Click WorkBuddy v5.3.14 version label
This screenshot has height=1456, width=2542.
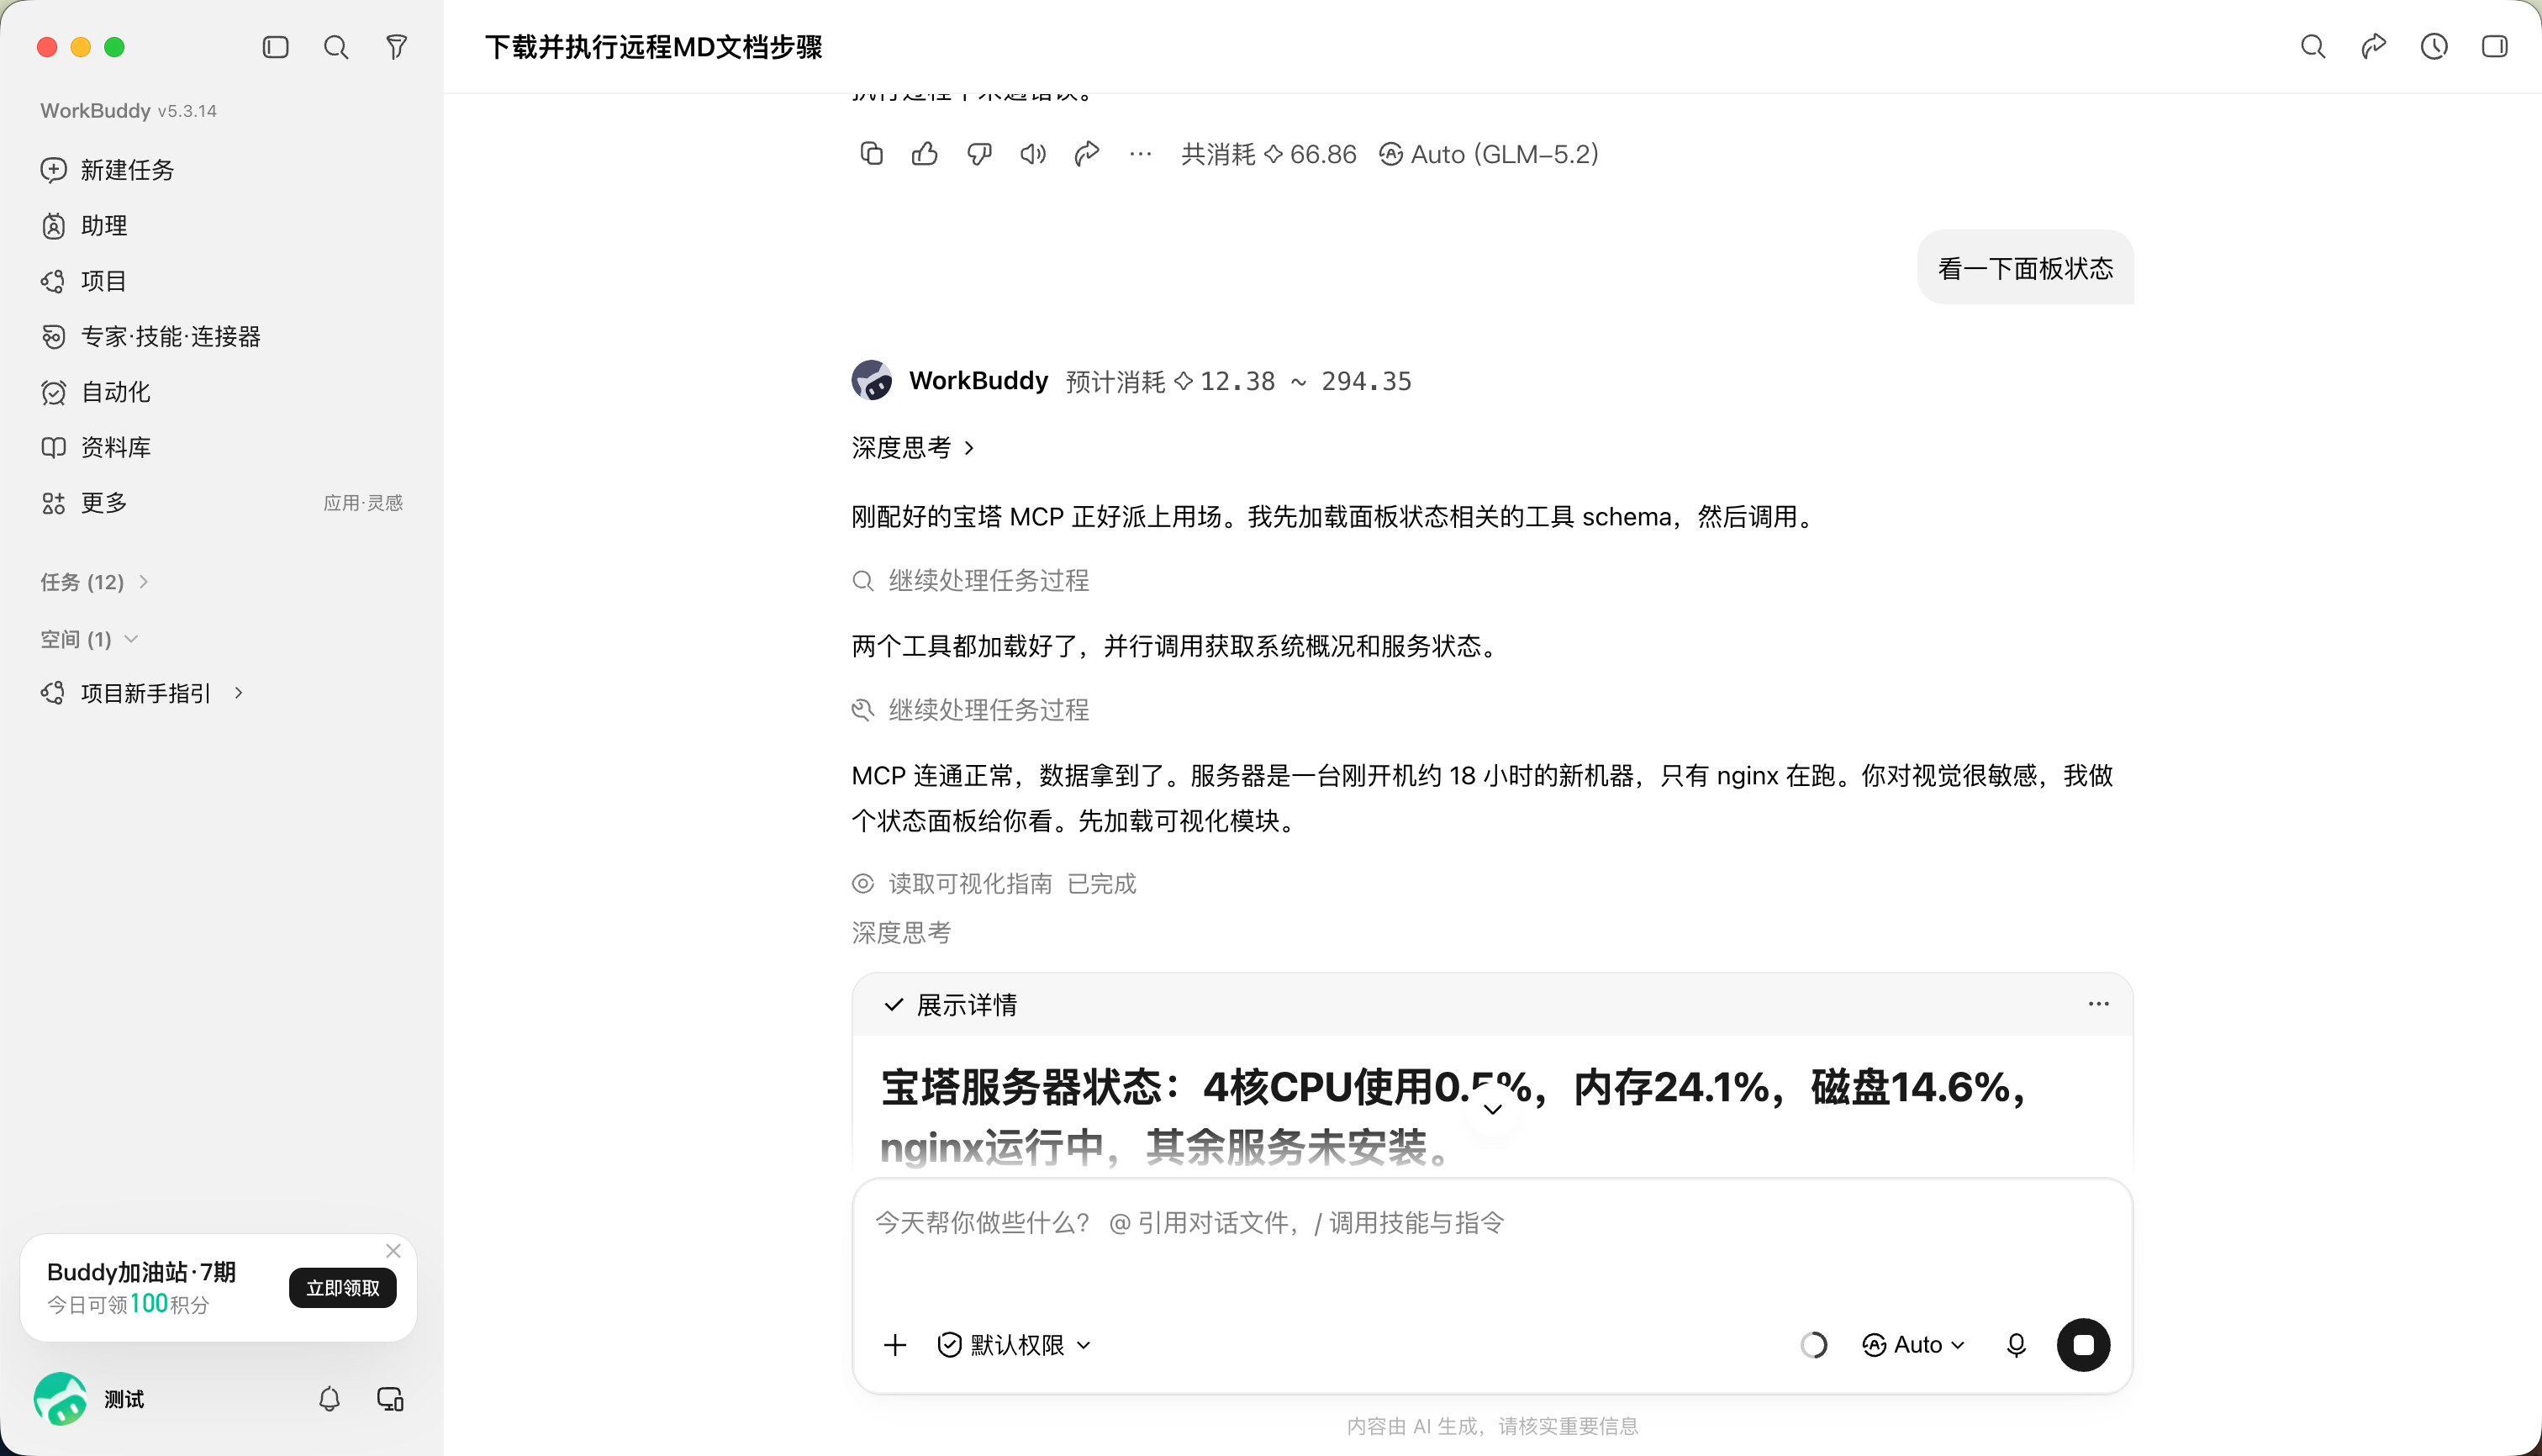pos(128,111)
